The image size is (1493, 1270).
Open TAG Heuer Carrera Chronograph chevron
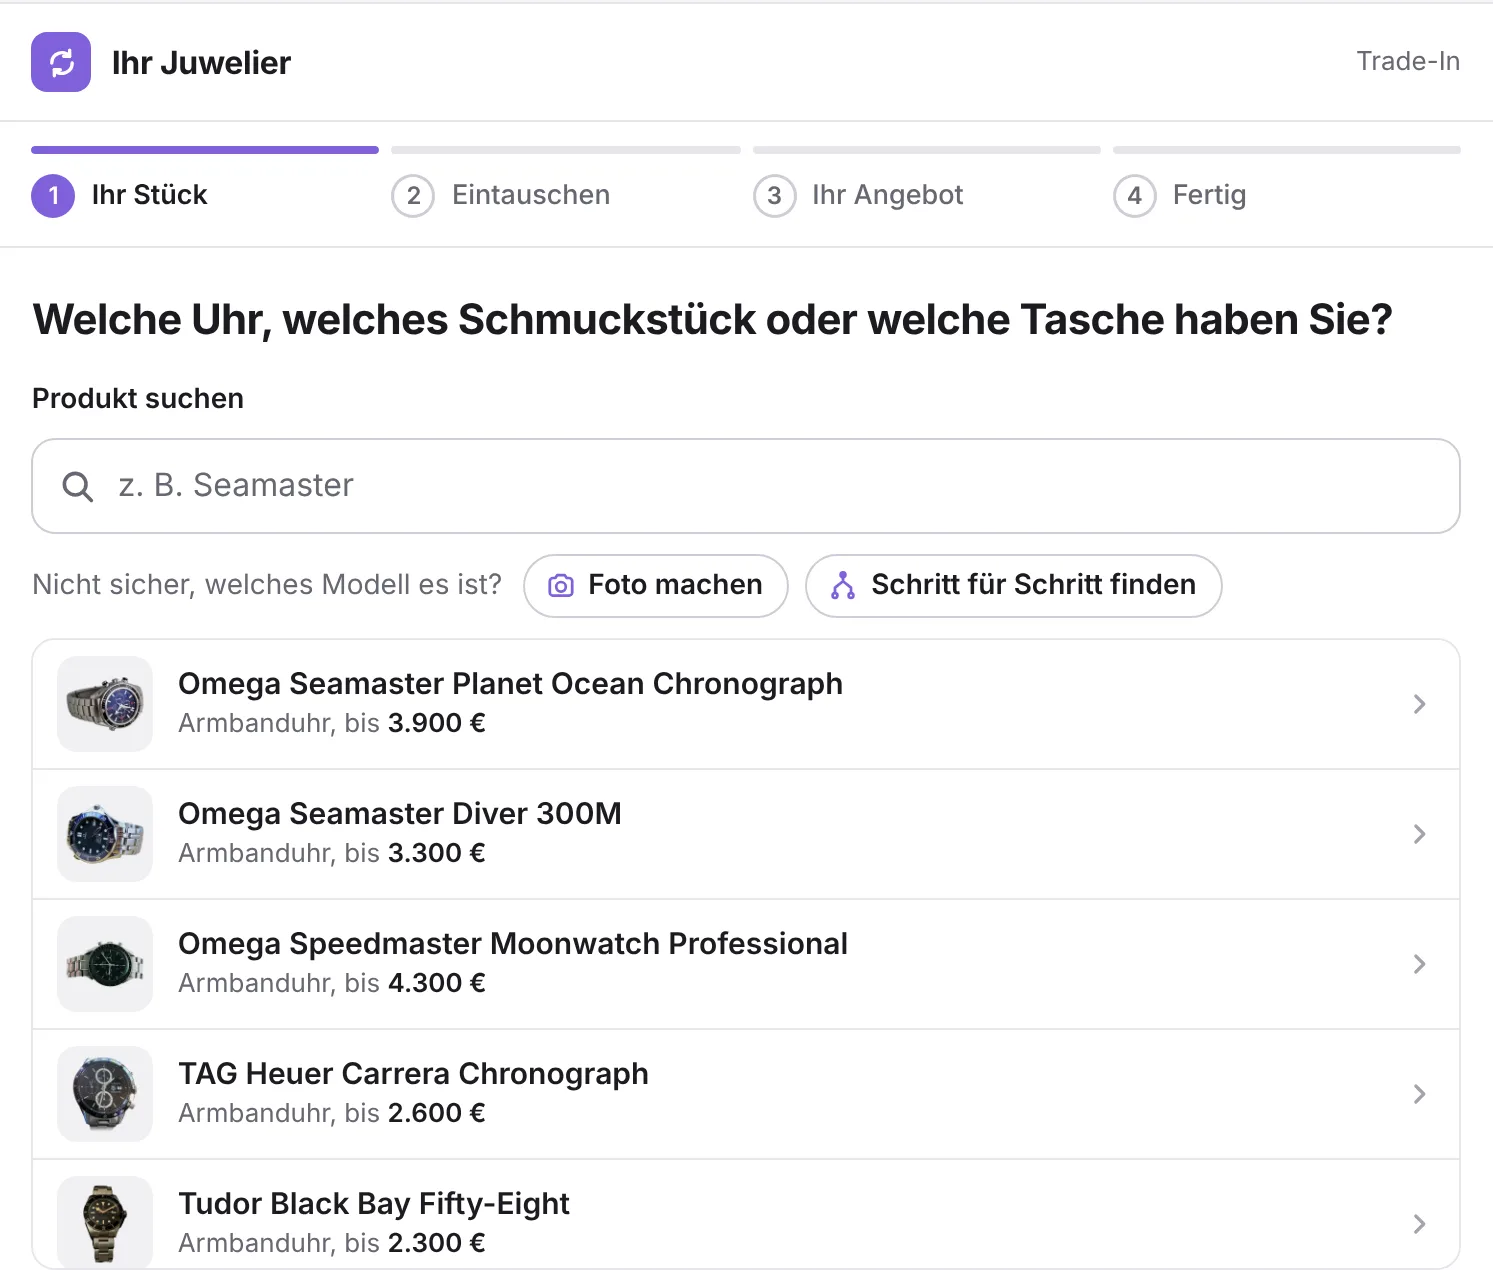coord(1419,1094)
